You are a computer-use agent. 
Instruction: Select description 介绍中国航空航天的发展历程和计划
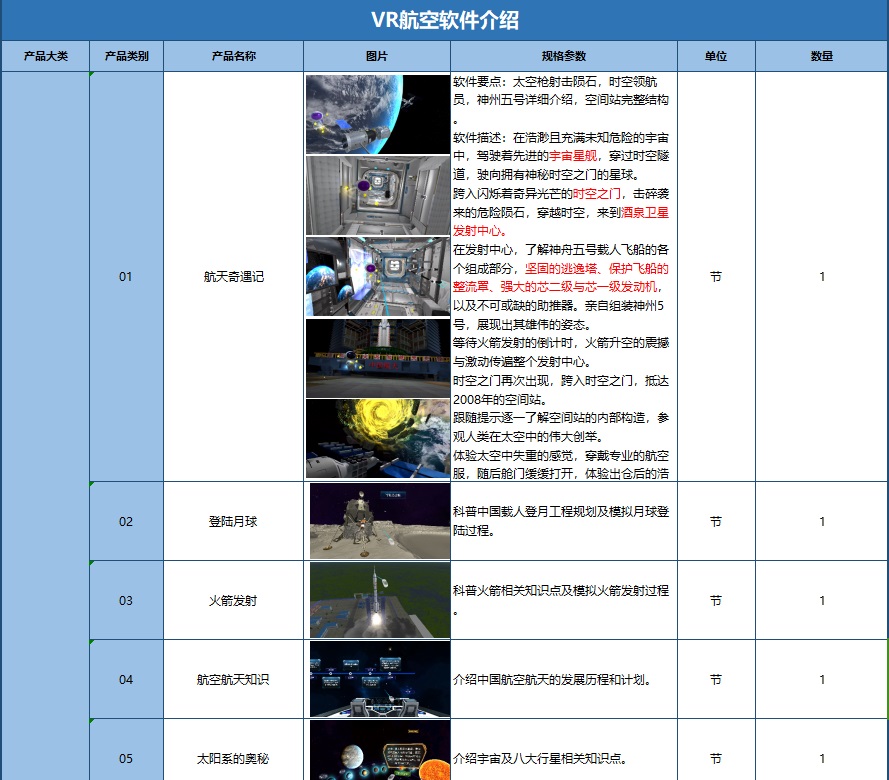click(x=564, y=679)
